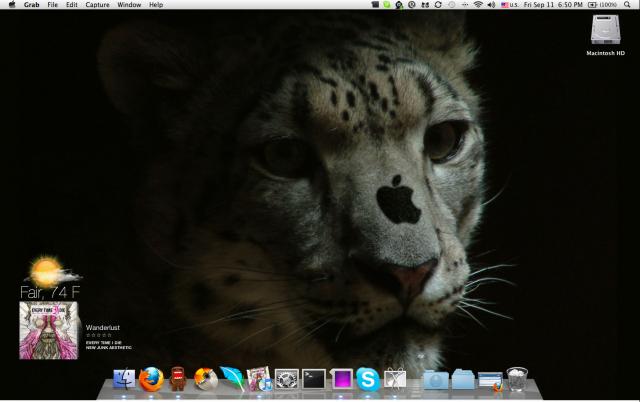The image size is (640, 402).
Task: Open the second folder stack in the Dock
Action: [x=463, y=380]
